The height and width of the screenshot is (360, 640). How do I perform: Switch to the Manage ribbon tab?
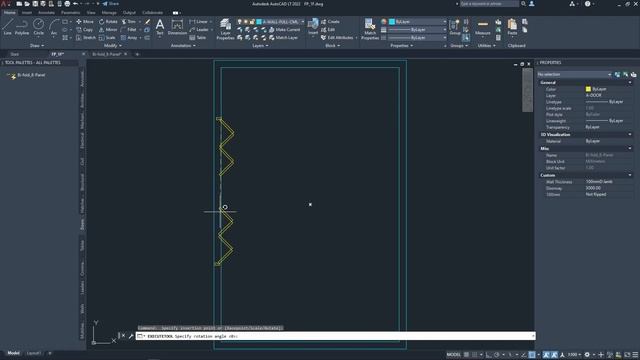tap(109, 13)
